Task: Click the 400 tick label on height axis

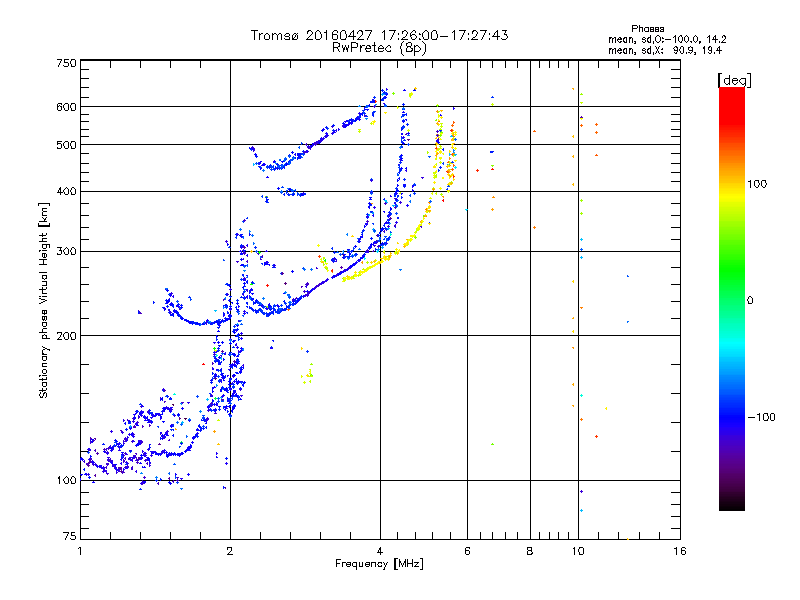Action: pos(66,191)
